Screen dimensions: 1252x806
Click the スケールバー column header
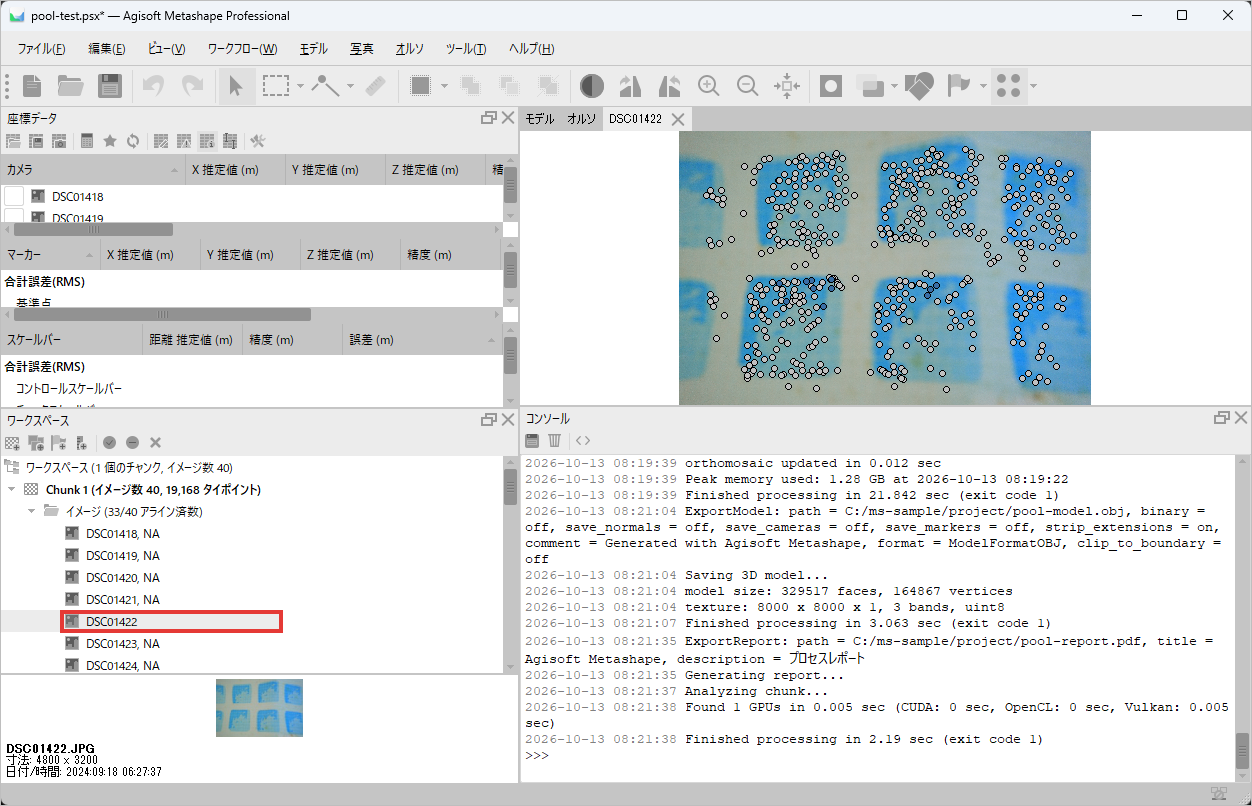(x=72, y=340)
